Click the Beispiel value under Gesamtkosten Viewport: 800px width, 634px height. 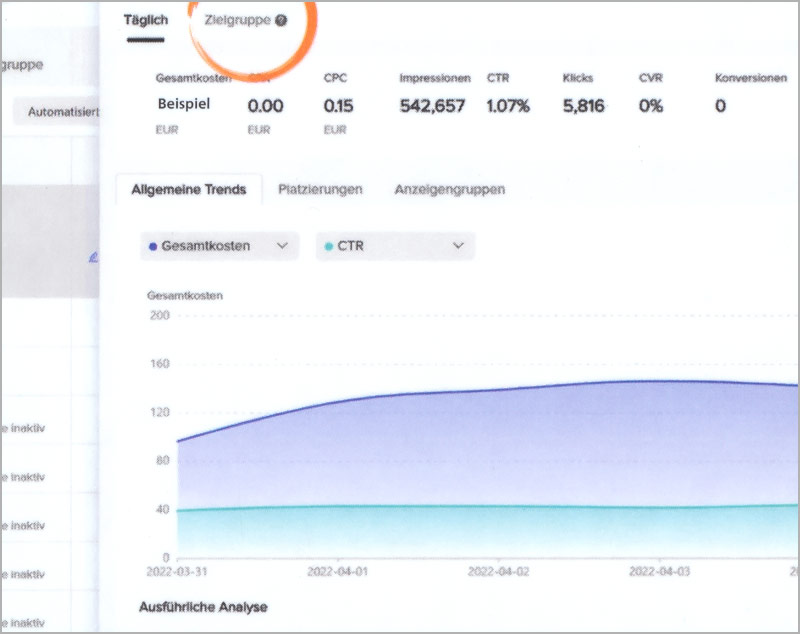[184, 104]
